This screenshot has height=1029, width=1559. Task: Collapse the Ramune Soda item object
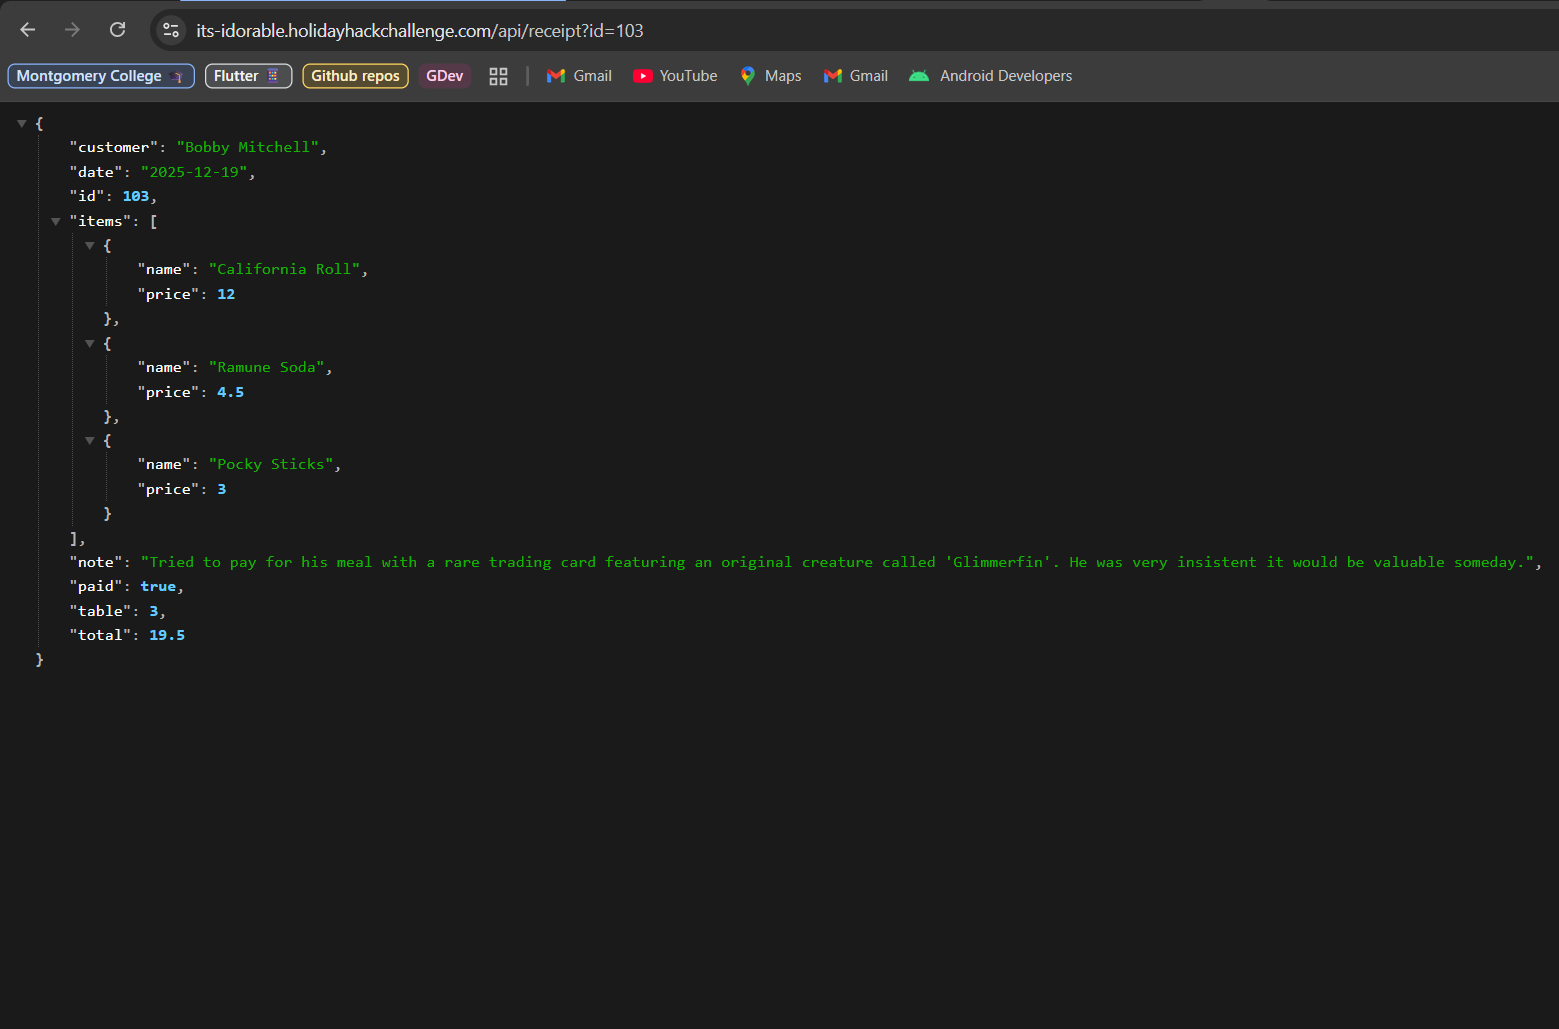(x=90, y=344)
